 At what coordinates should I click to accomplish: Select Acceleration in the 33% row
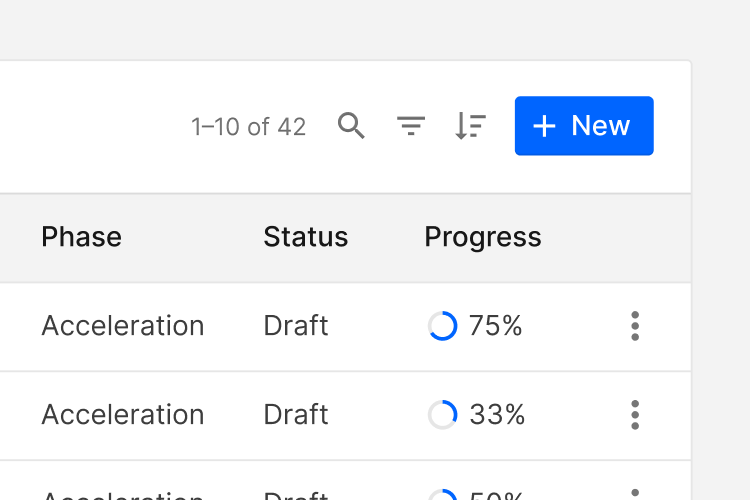(x=122, y=415)
